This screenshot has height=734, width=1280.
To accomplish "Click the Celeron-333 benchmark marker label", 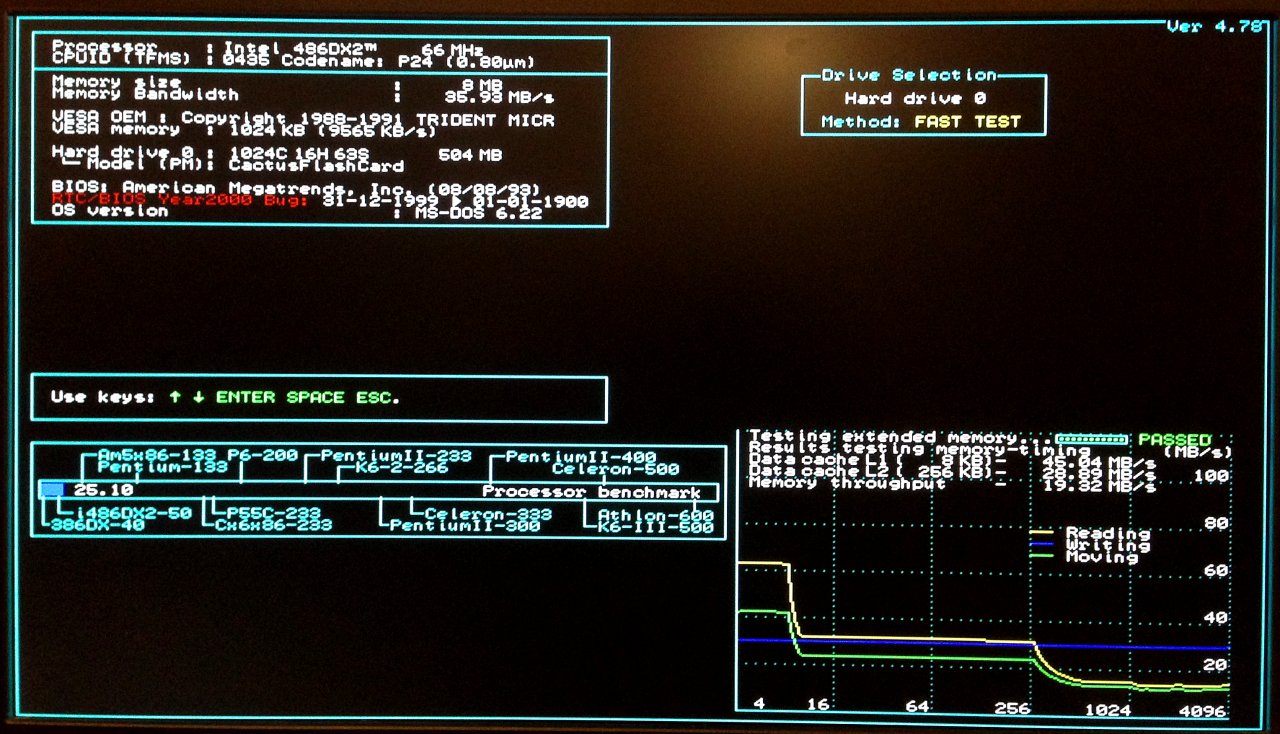I will point(488,514).
